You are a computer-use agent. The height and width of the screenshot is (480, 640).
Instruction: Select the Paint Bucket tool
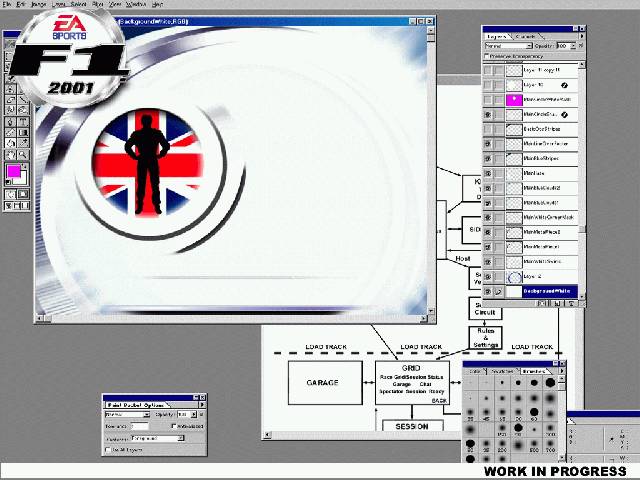11,143
